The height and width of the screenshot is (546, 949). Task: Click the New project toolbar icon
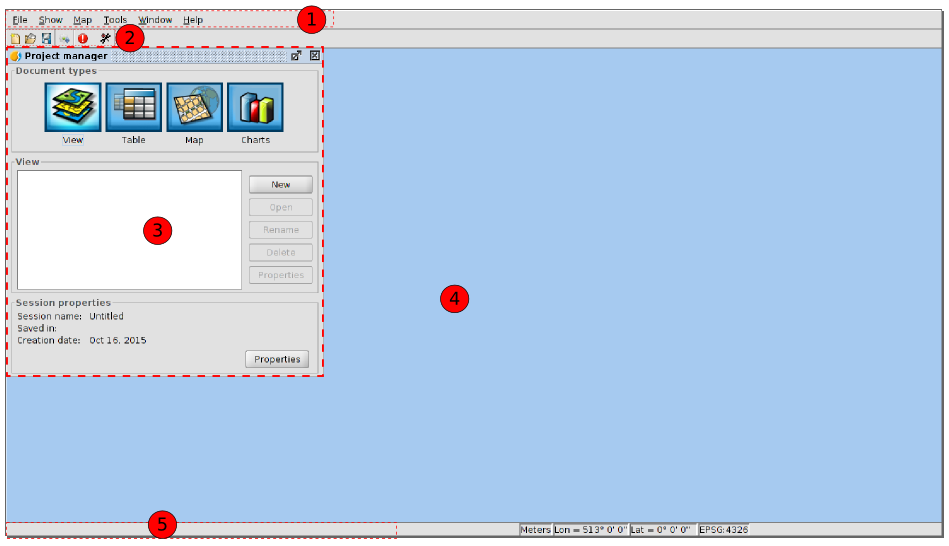pos(15,39)
